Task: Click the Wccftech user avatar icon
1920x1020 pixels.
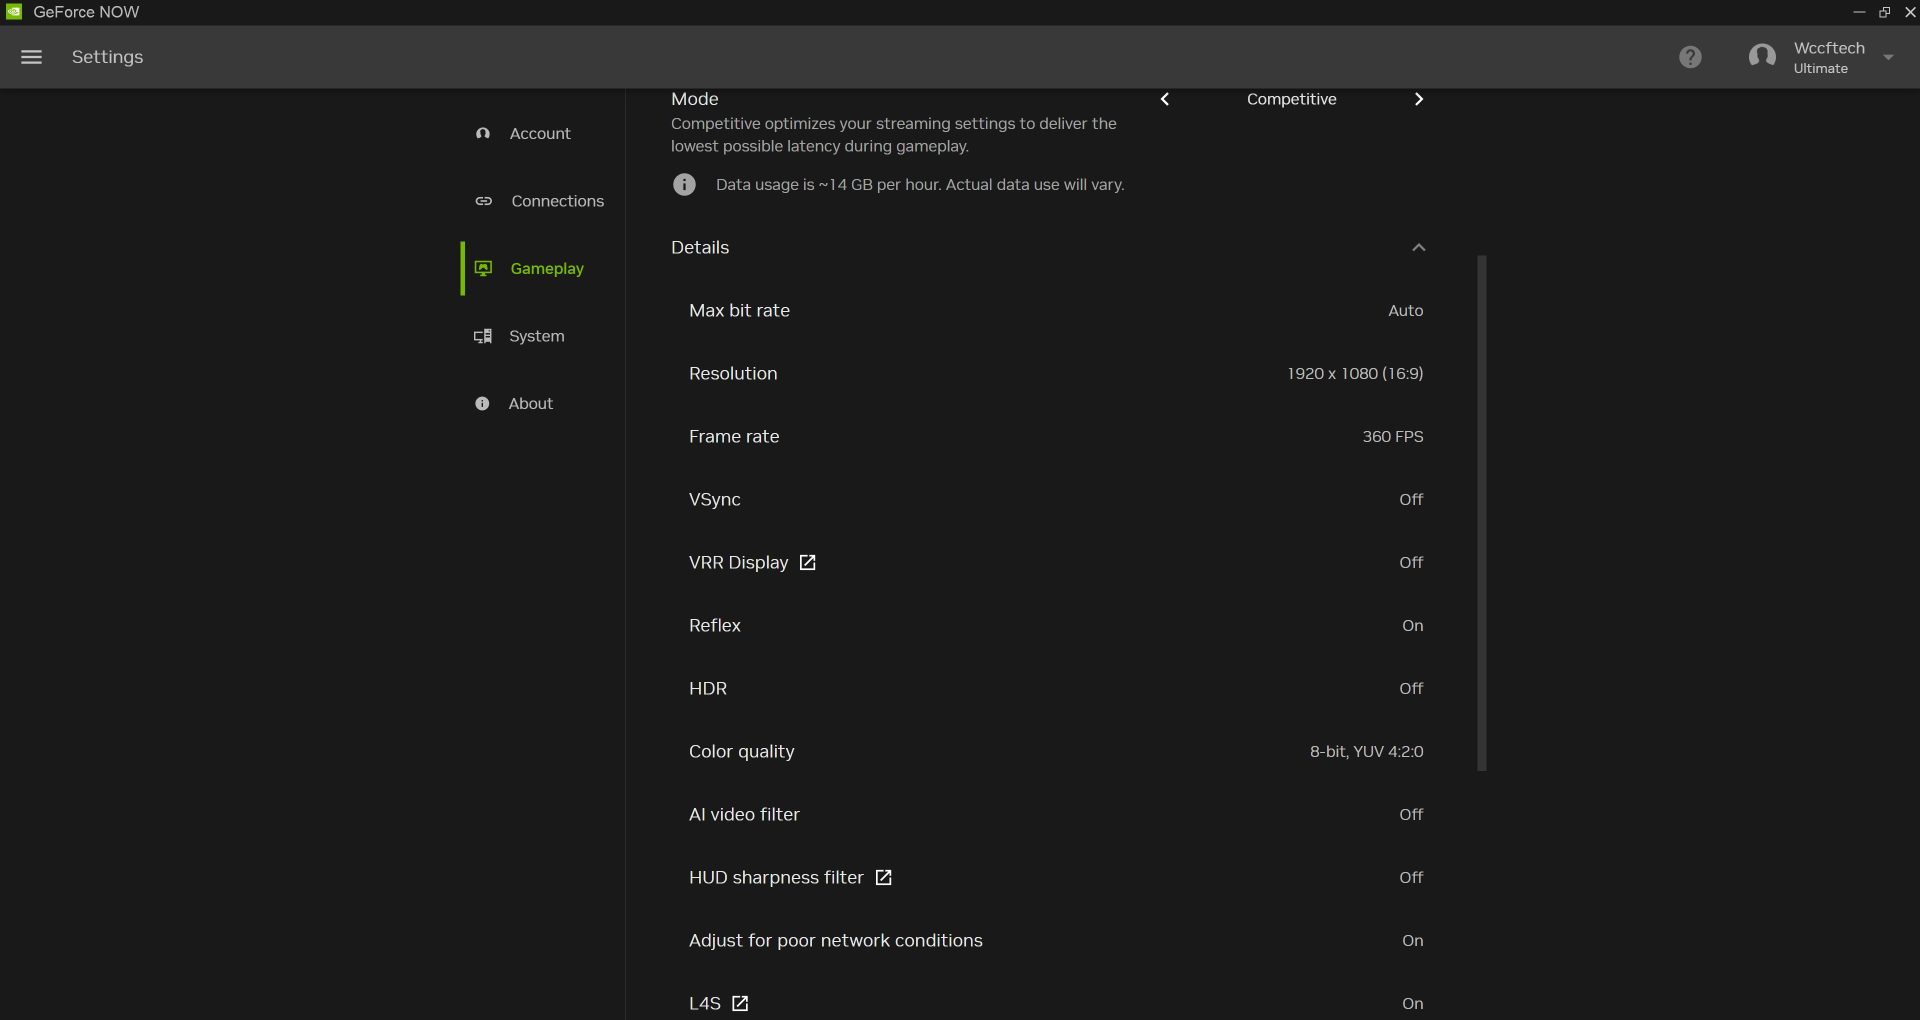Action: tap(1762, 57)
